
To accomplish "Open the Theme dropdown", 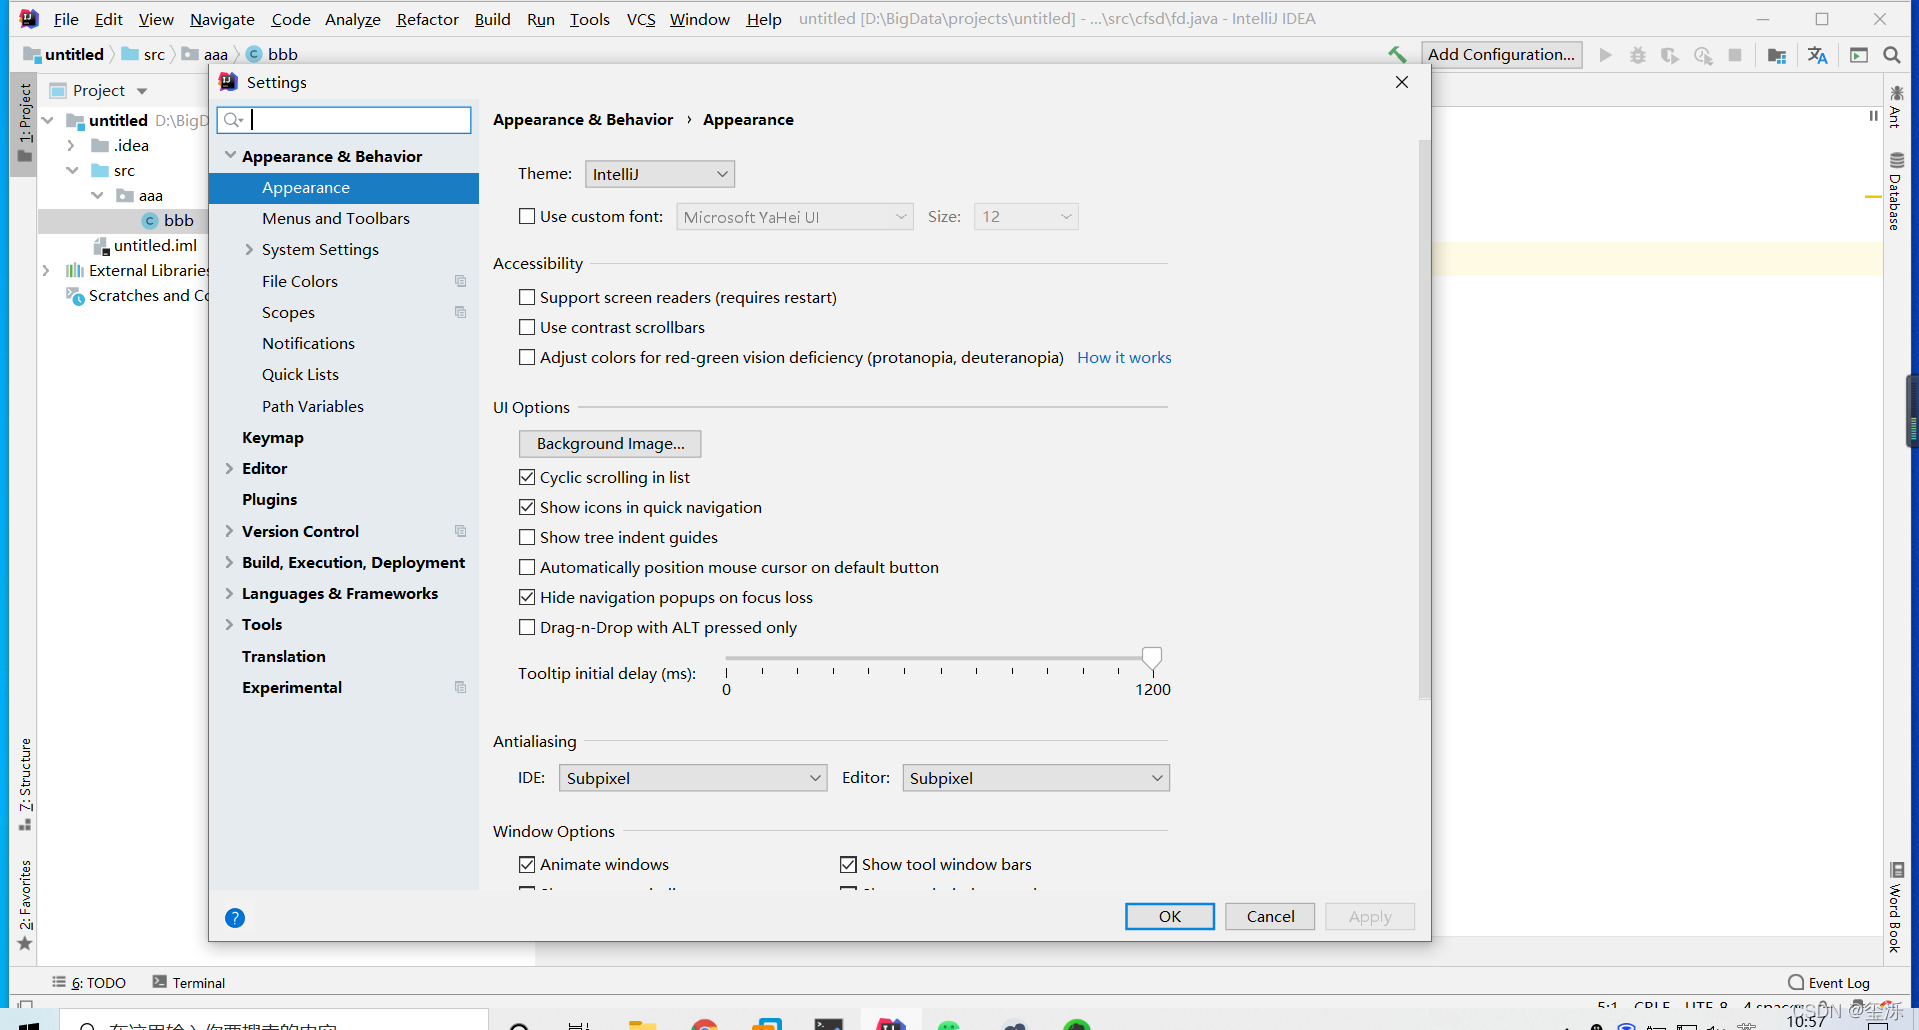I will tap(660, 174).
